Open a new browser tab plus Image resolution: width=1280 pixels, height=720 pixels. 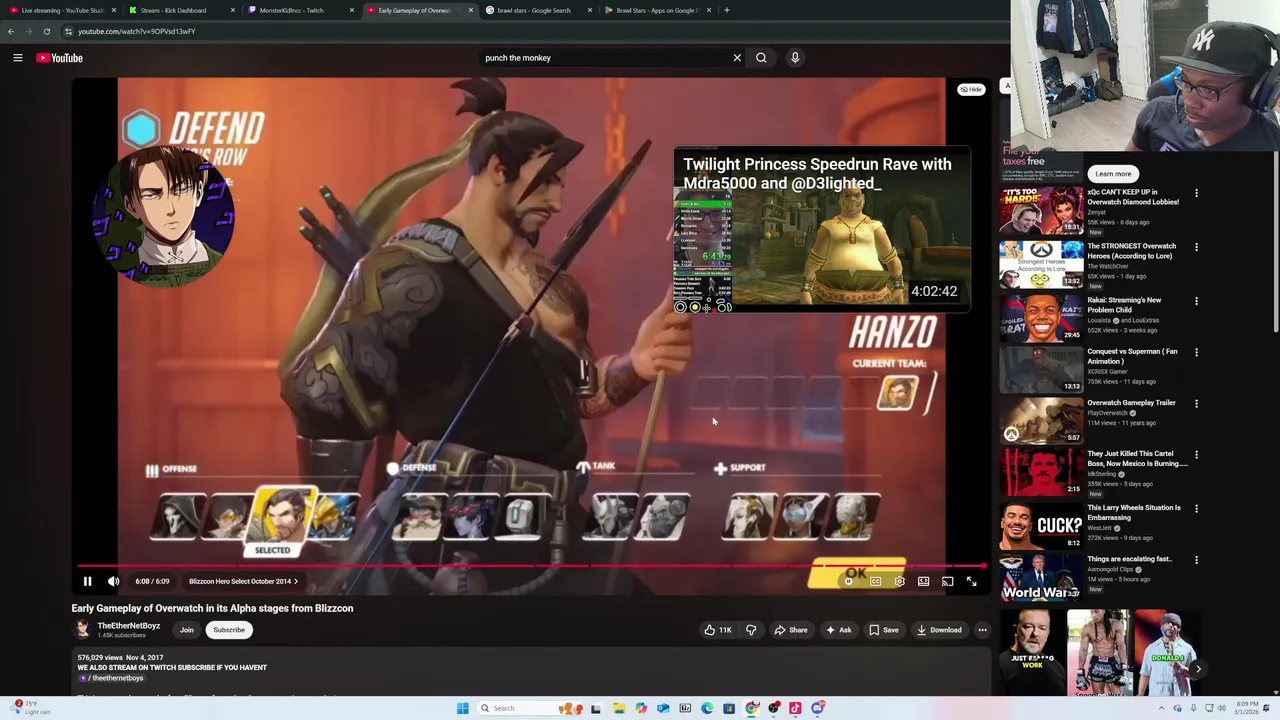click(727, 10)
